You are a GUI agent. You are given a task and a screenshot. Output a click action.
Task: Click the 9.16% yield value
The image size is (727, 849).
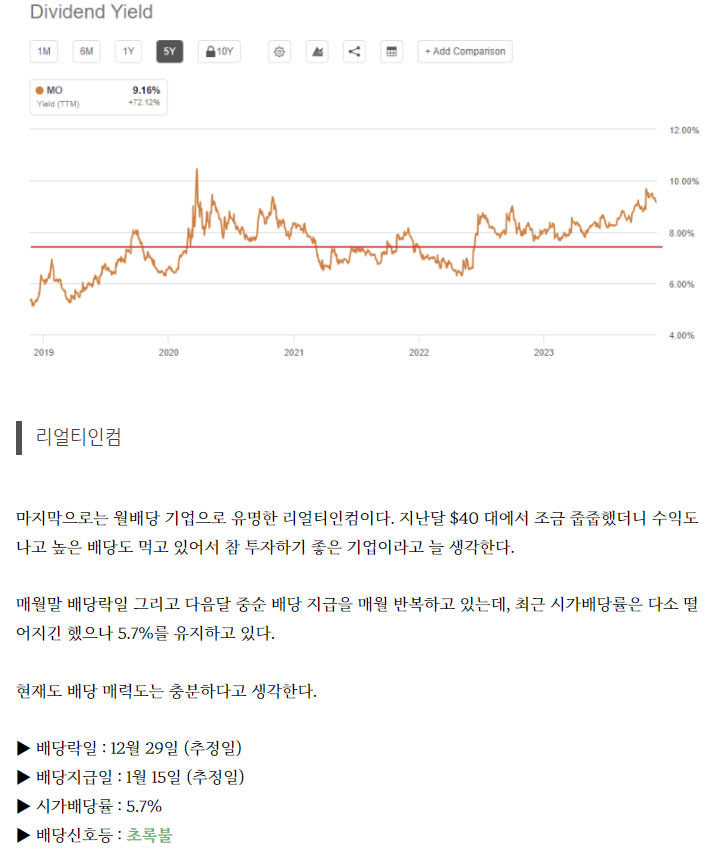coord(146,90)
